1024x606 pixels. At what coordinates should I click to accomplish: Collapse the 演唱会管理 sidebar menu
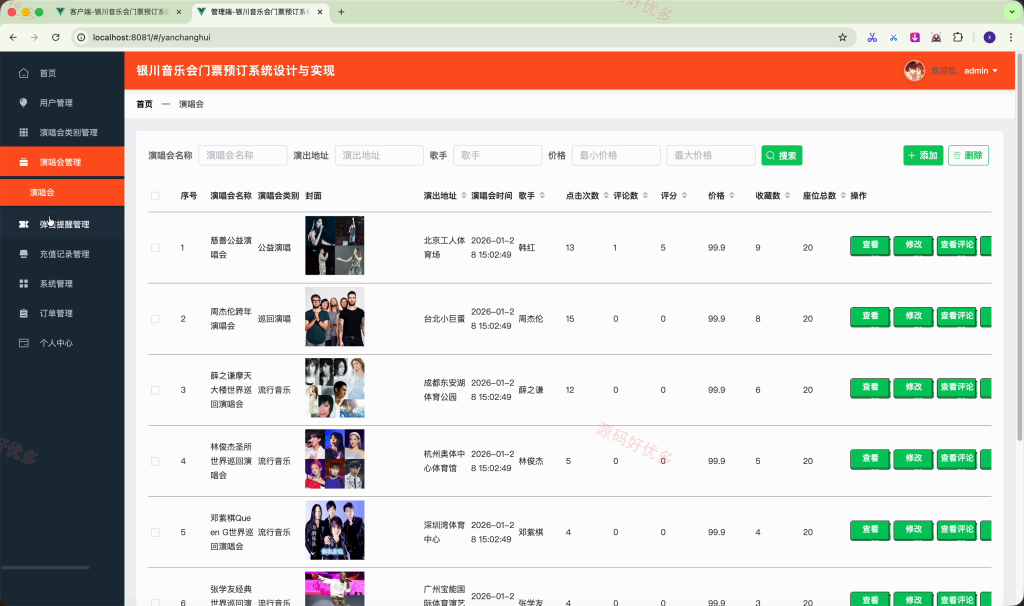[x=62, y=162]
